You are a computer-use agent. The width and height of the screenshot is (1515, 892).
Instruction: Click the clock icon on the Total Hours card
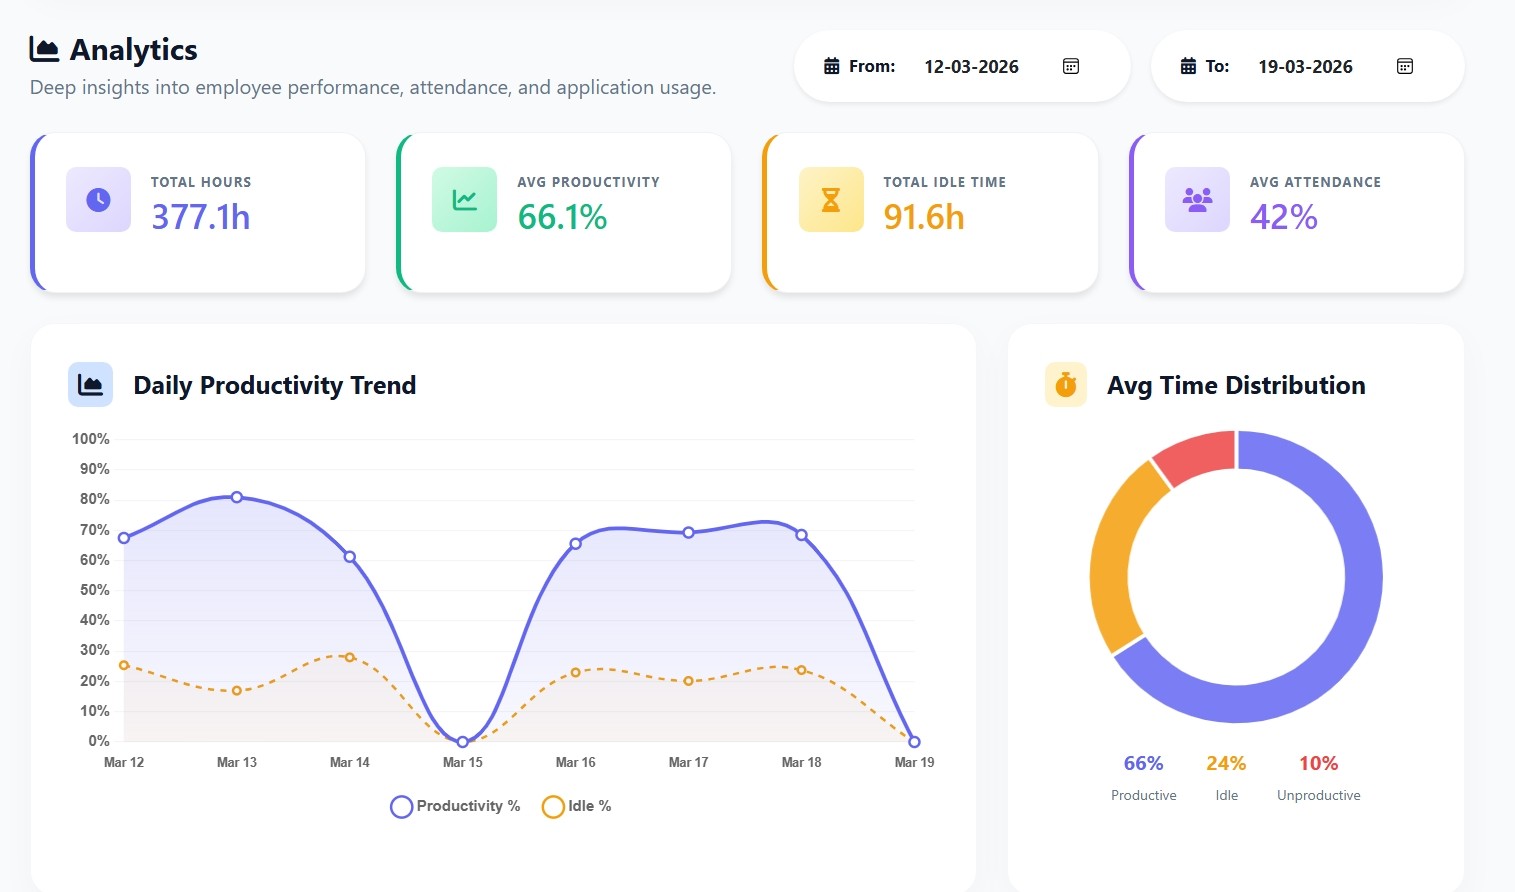tap(97, 199)
